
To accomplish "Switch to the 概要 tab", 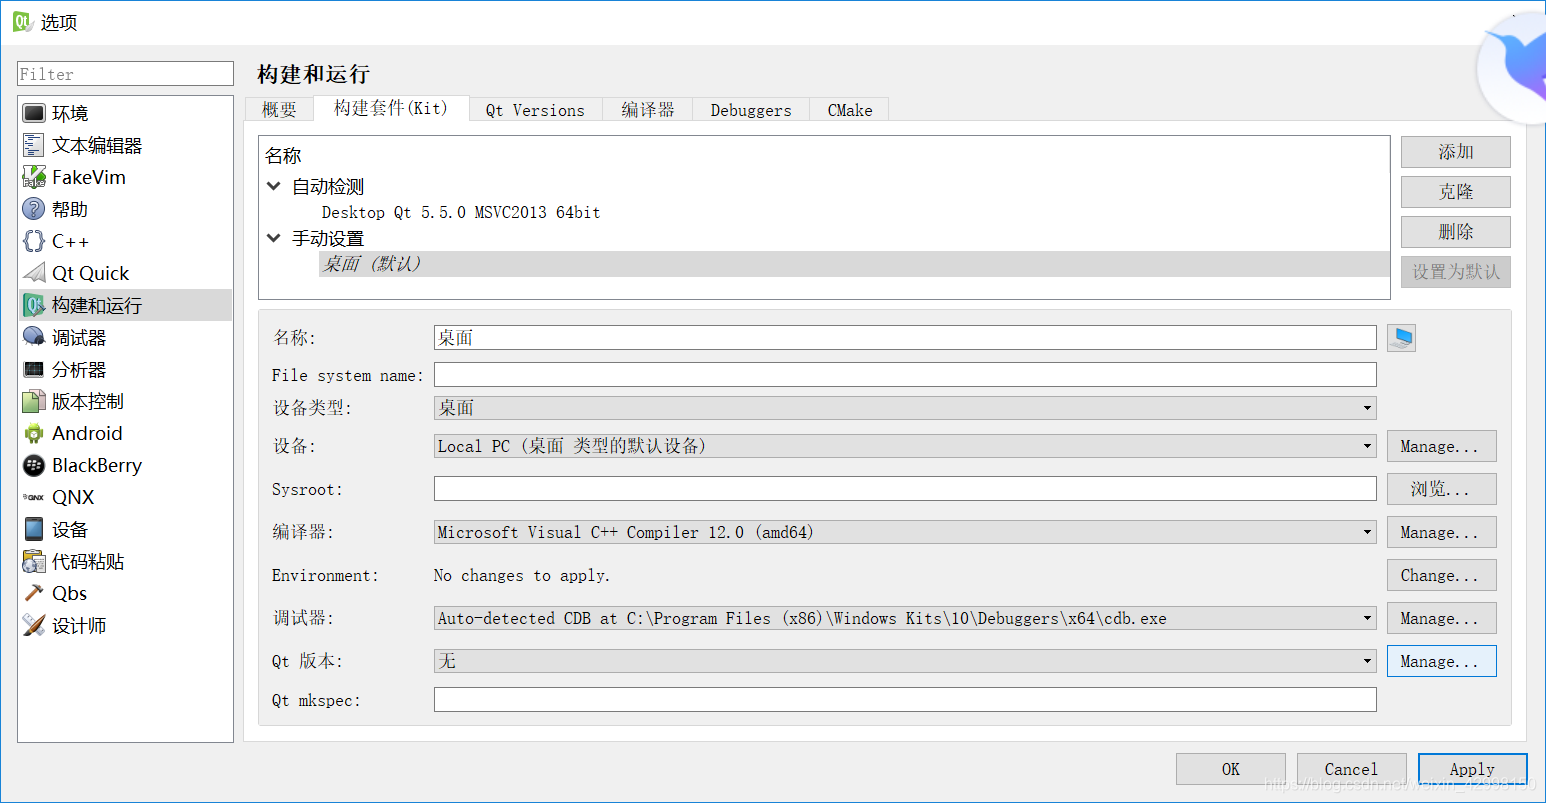I will click(279, 110).
